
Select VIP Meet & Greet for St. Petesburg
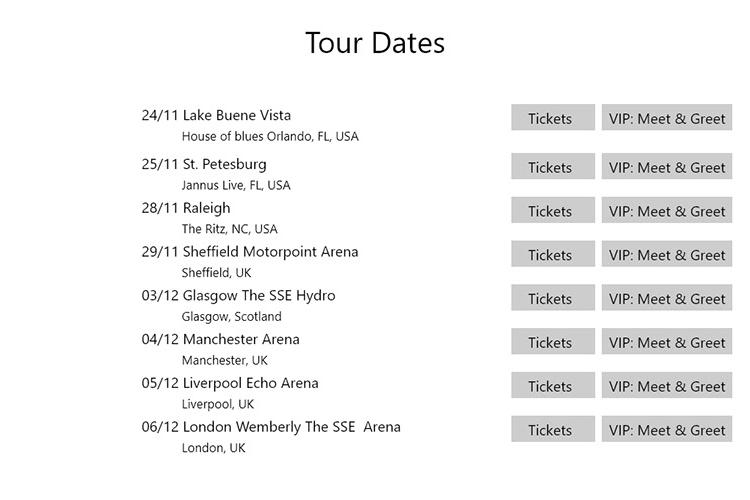[x=667, y=166]
